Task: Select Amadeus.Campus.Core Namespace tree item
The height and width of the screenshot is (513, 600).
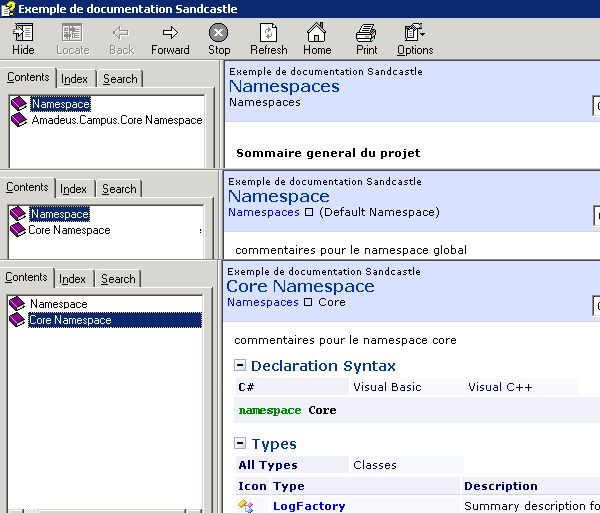Action: (x=117, y=120)
